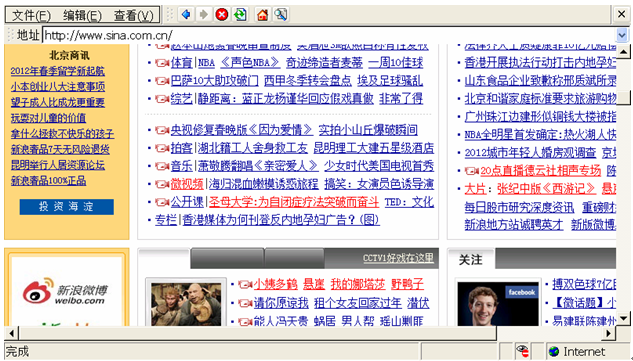633x361 pixels.
Task: Open link 小本创业八大注意事项
Action: (x=58, y=87)
